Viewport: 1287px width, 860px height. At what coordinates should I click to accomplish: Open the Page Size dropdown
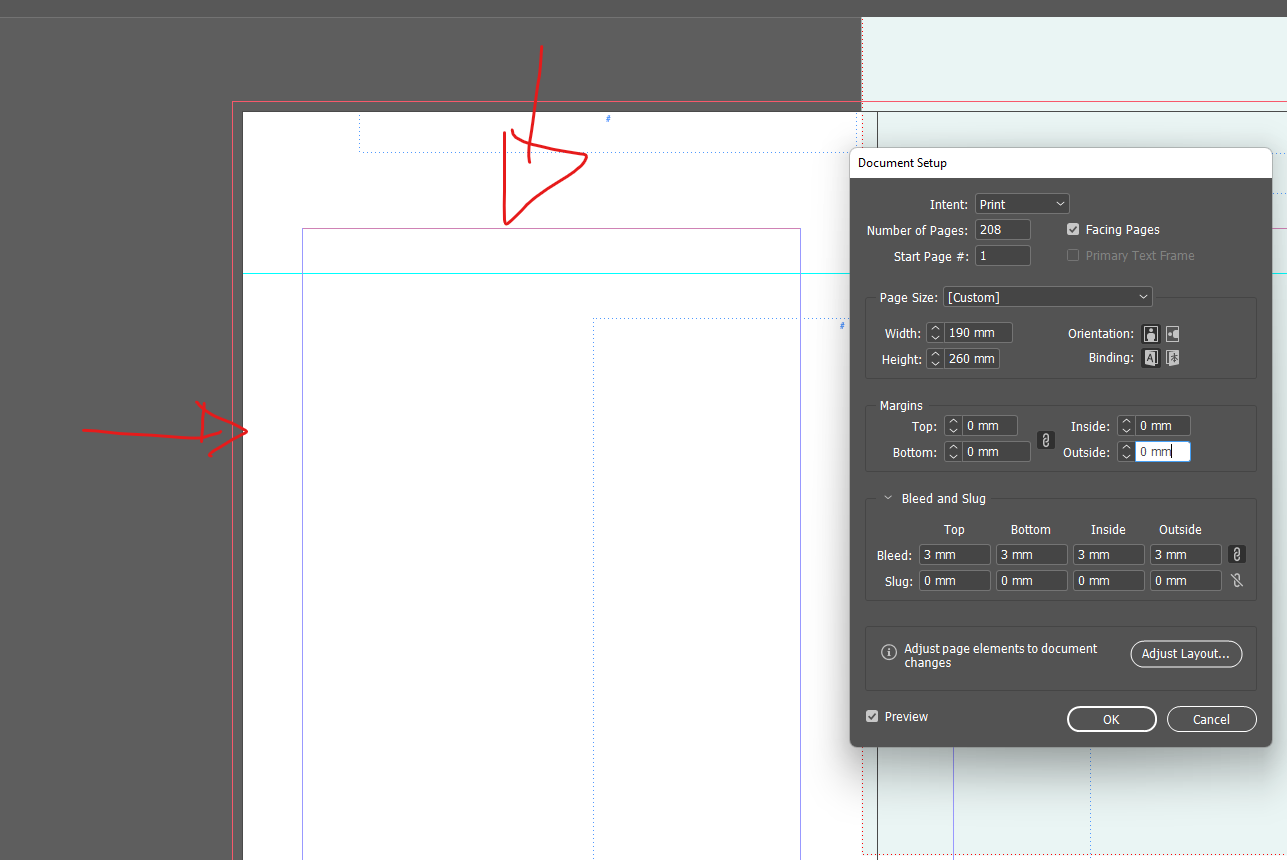pyautogui.click(x=1047, y=296)
